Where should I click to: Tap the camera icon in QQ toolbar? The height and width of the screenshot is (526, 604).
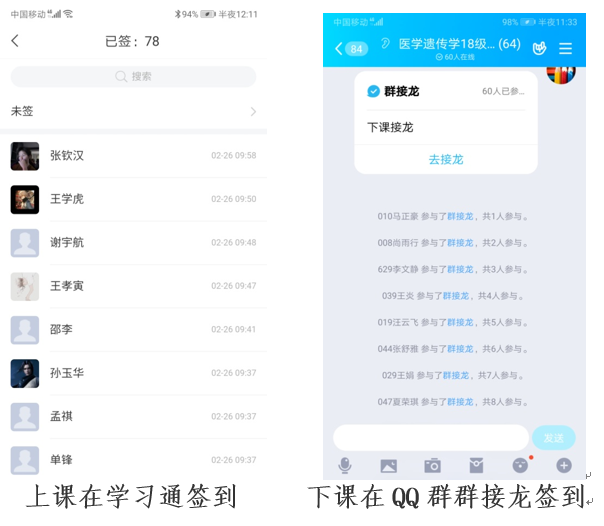pyautogui.click(x=433, y=466)
